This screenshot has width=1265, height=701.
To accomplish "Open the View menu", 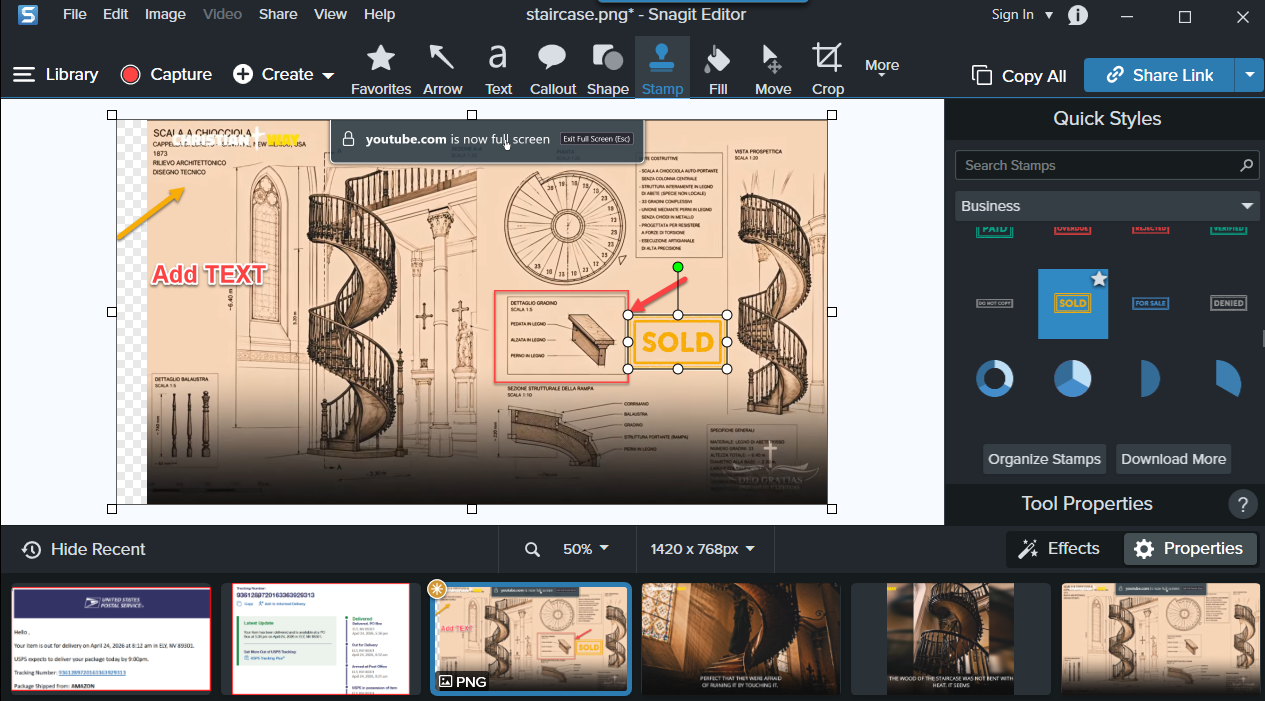I will pyautogui.click(x=330, y=14).
